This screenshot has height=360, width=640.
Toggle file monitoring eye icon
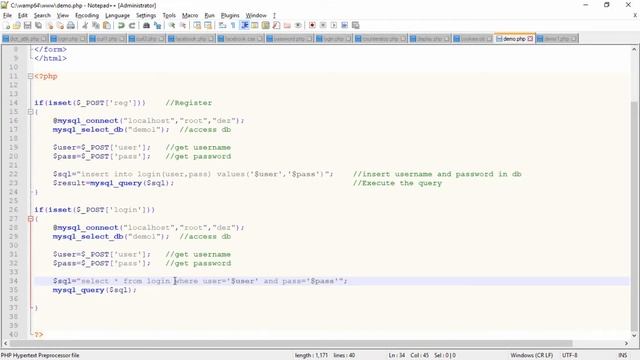(298, 25)
